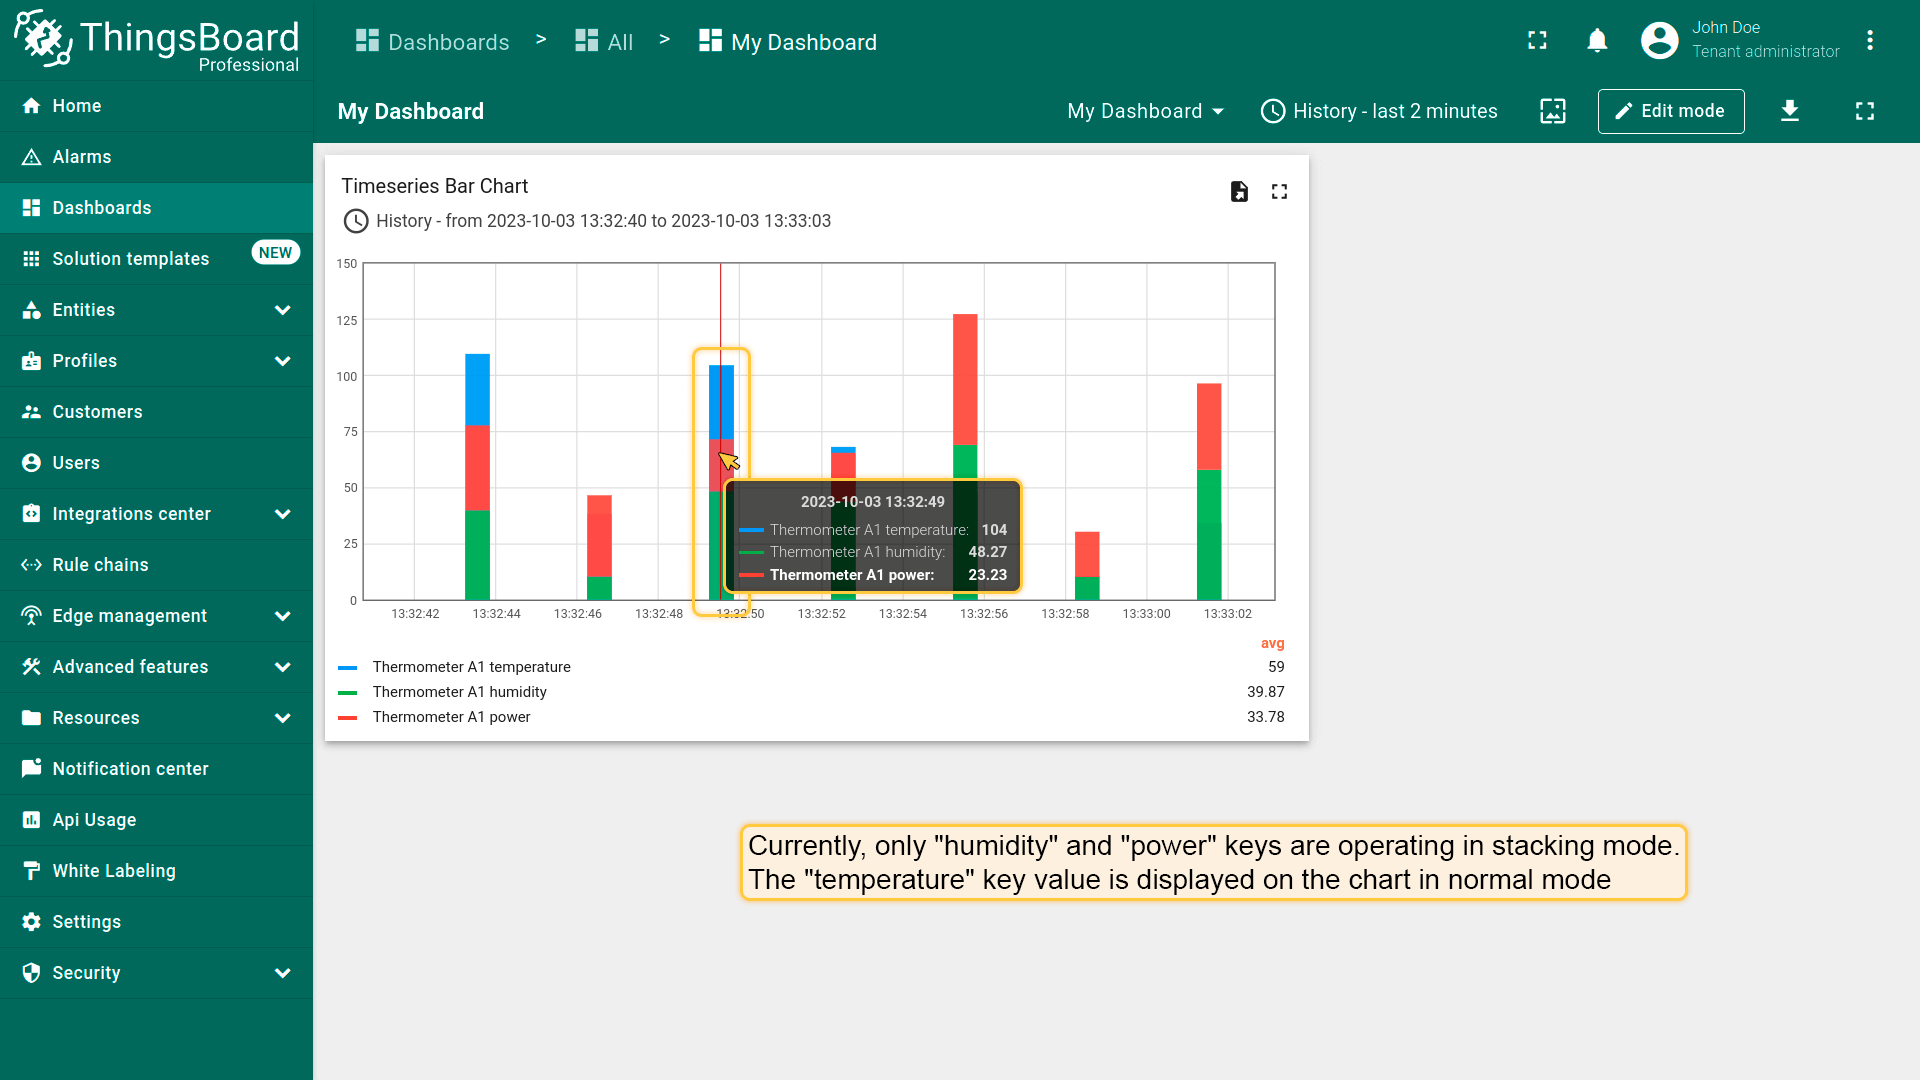Open the My Dashboard state dropdown

click(1144, 111)
